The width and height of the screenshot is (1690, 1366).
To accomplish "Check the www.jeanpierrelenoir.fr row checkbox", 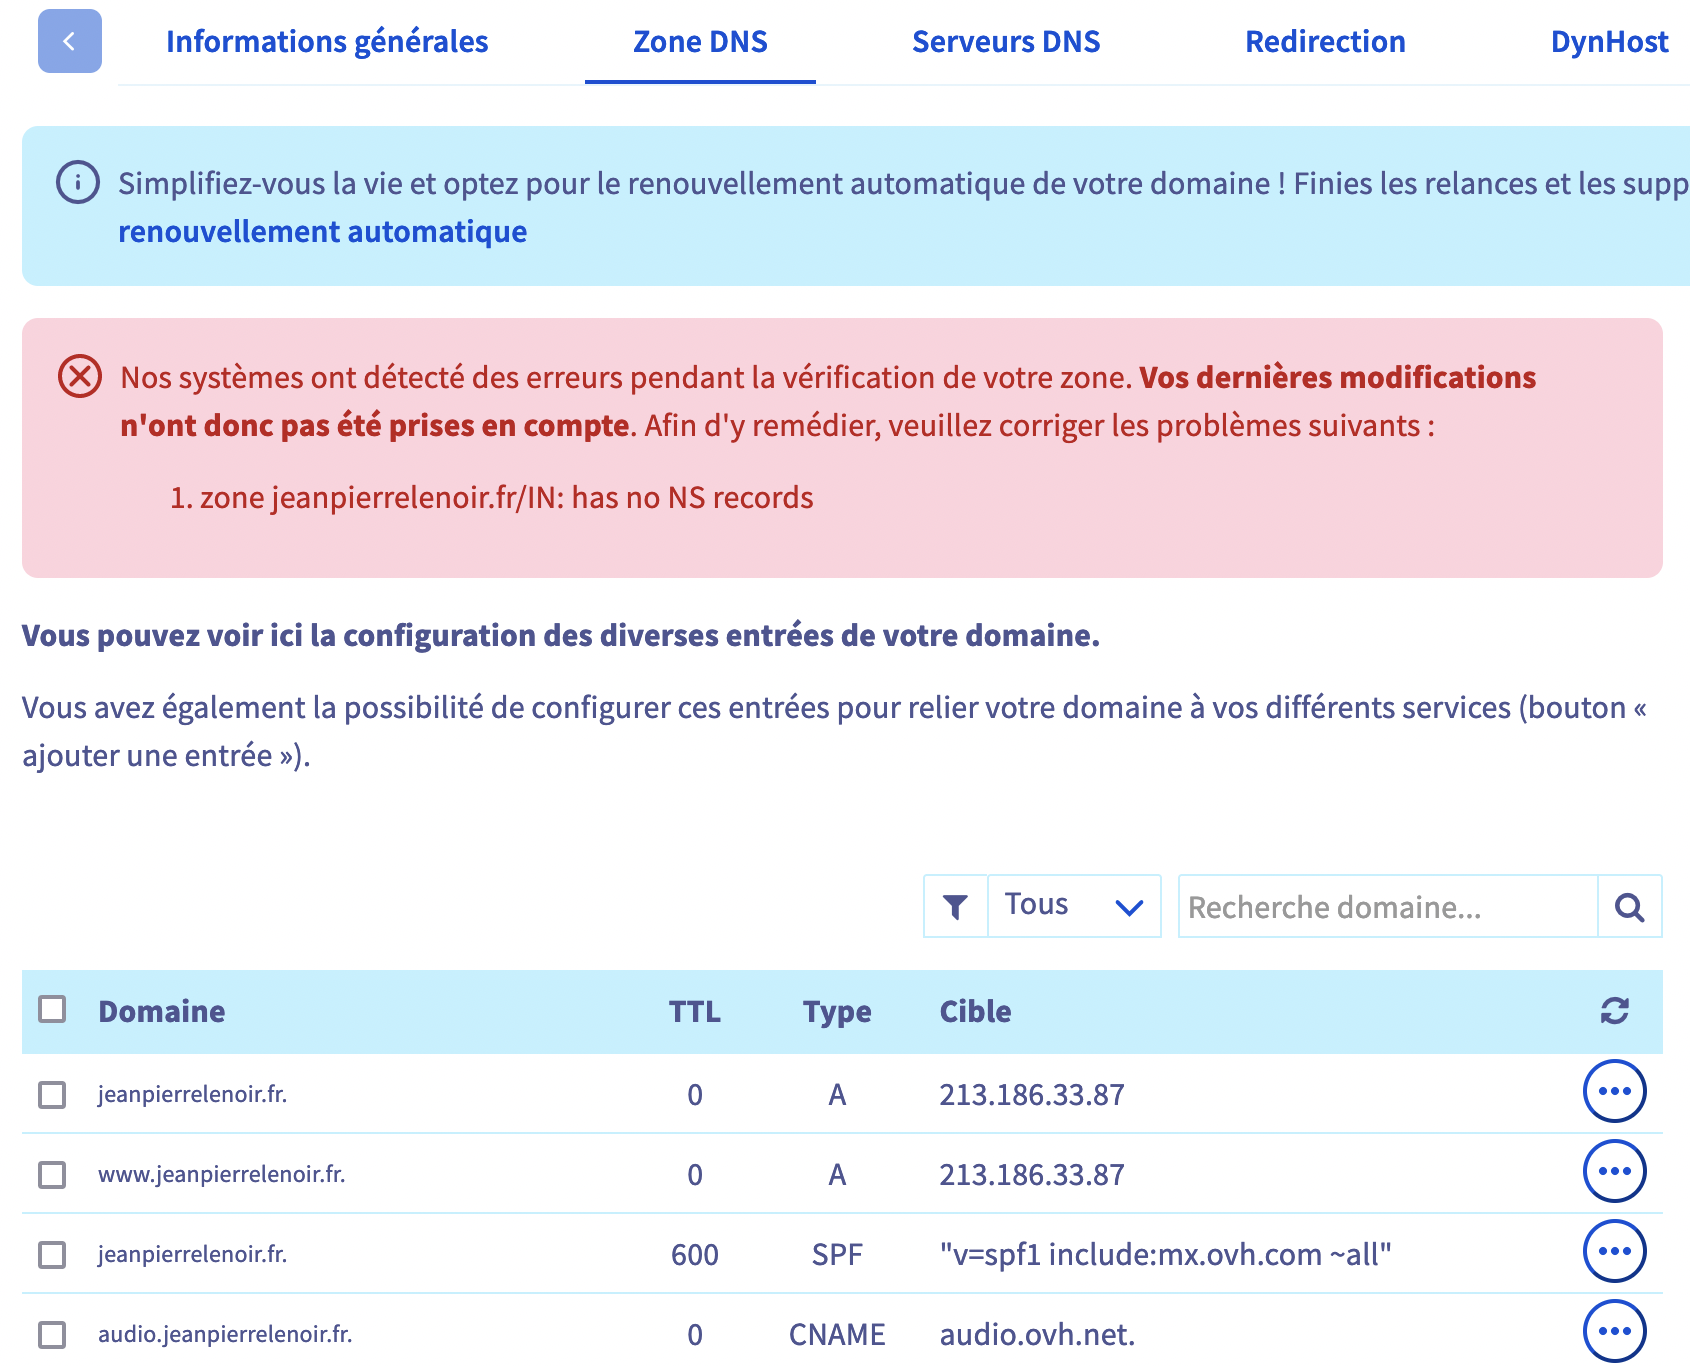I will click(52, 1174).
